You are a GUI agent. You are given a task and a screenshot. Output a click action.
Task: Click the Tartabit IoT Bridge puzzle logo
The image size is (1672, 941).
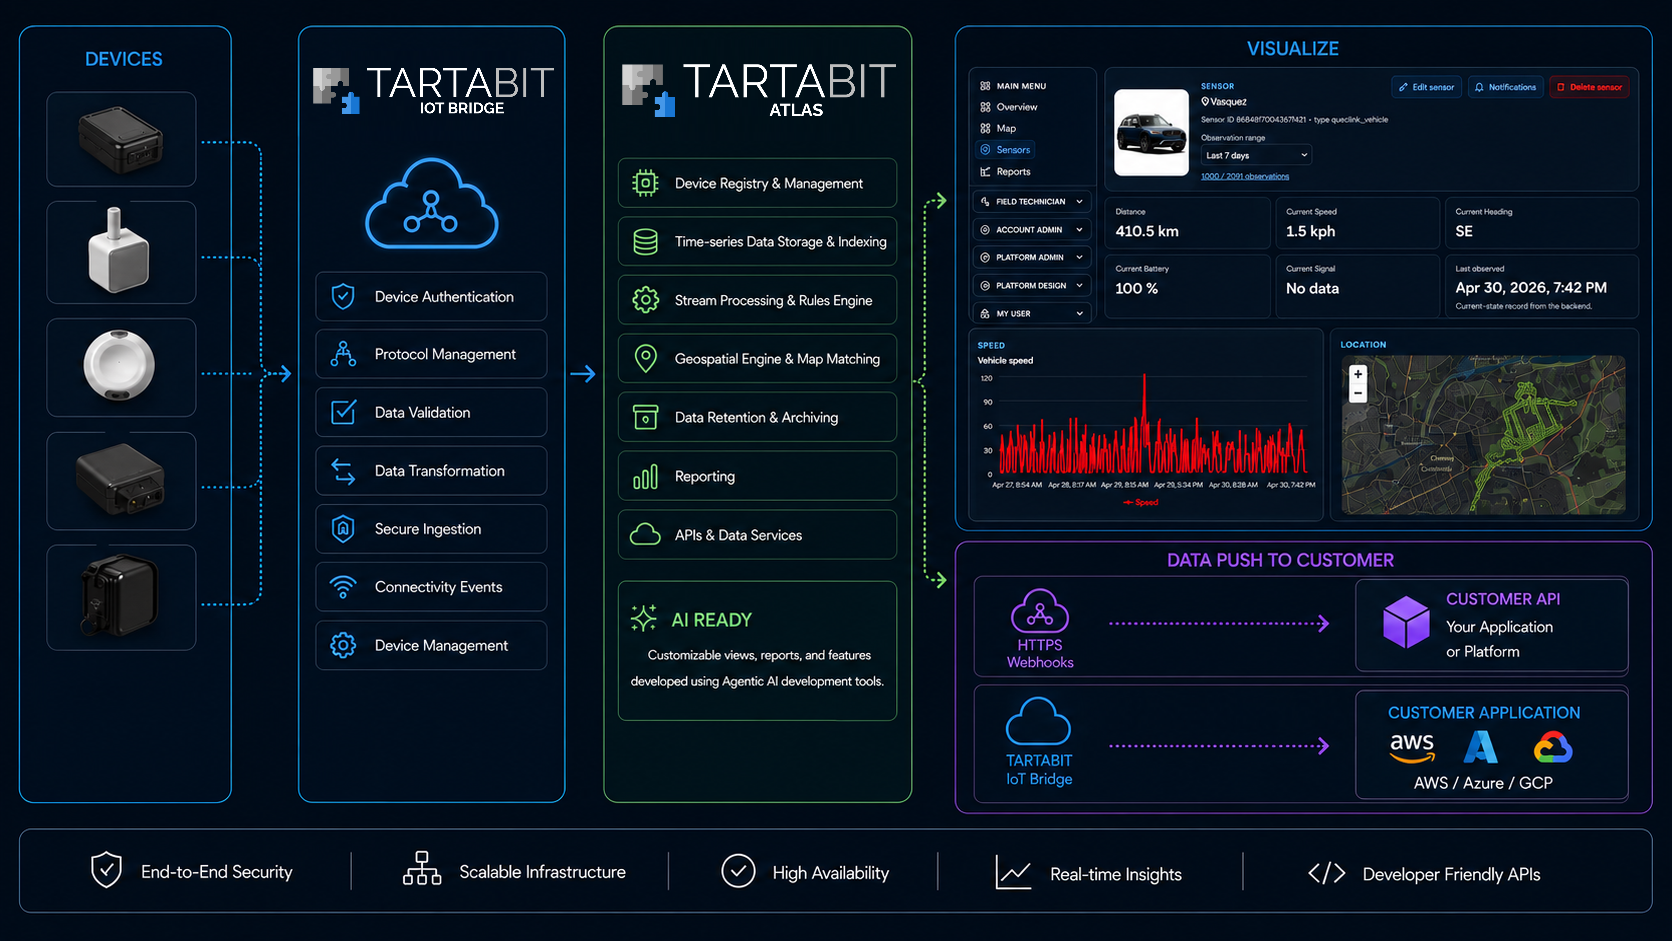337,90
